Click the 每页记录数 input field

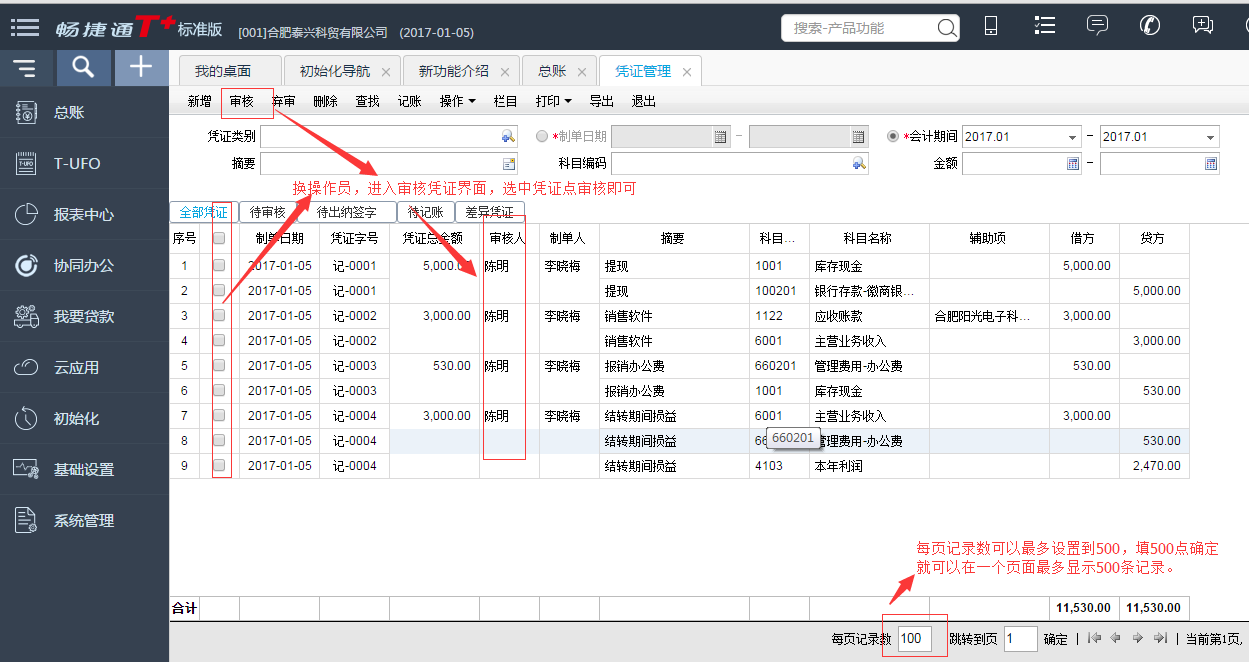coord(915,639)
